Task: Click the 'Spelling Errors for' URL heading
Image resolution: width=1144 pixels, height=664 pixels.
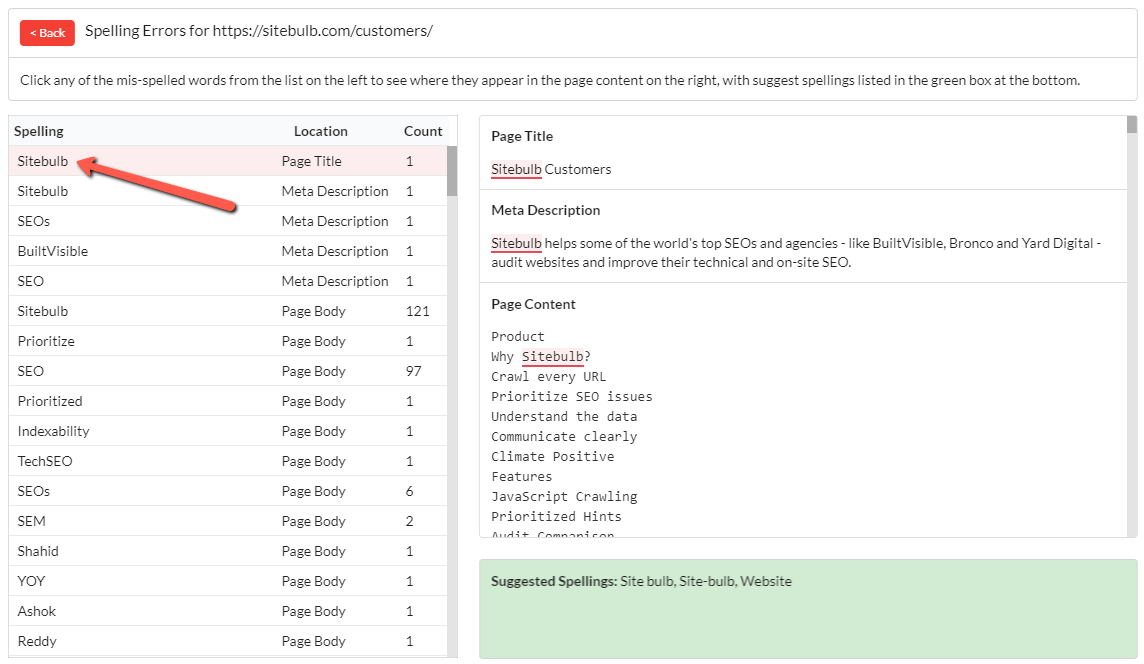Action: 259,31
